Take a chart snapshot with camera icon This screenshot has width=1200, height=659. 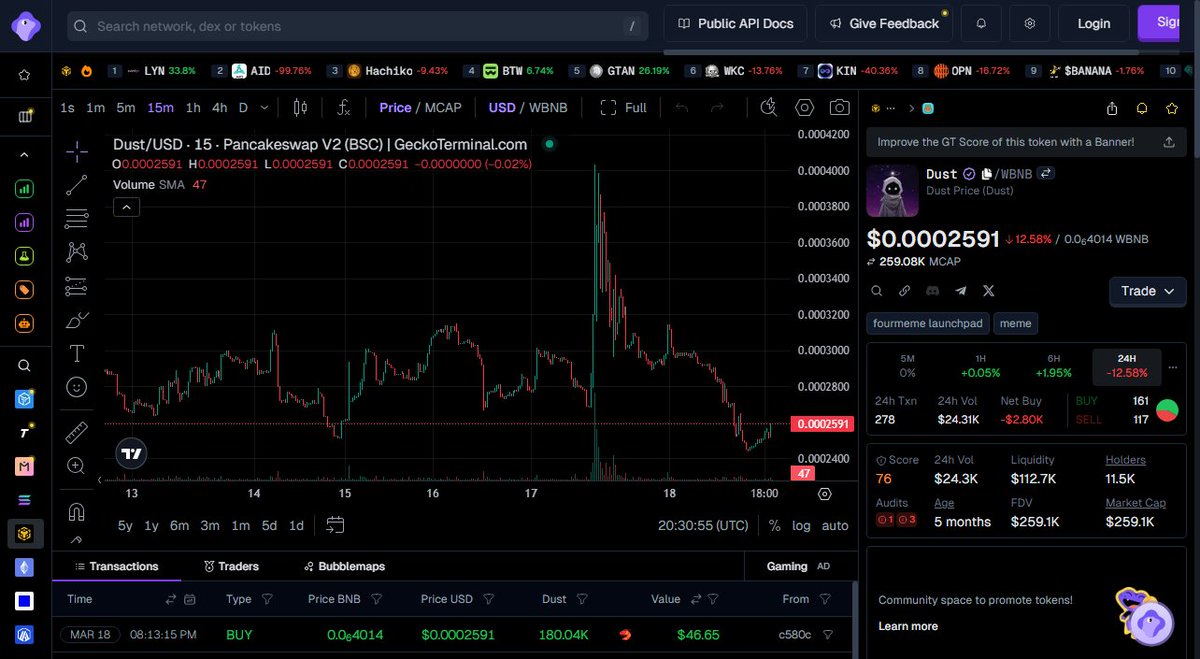tap(840, 107)
